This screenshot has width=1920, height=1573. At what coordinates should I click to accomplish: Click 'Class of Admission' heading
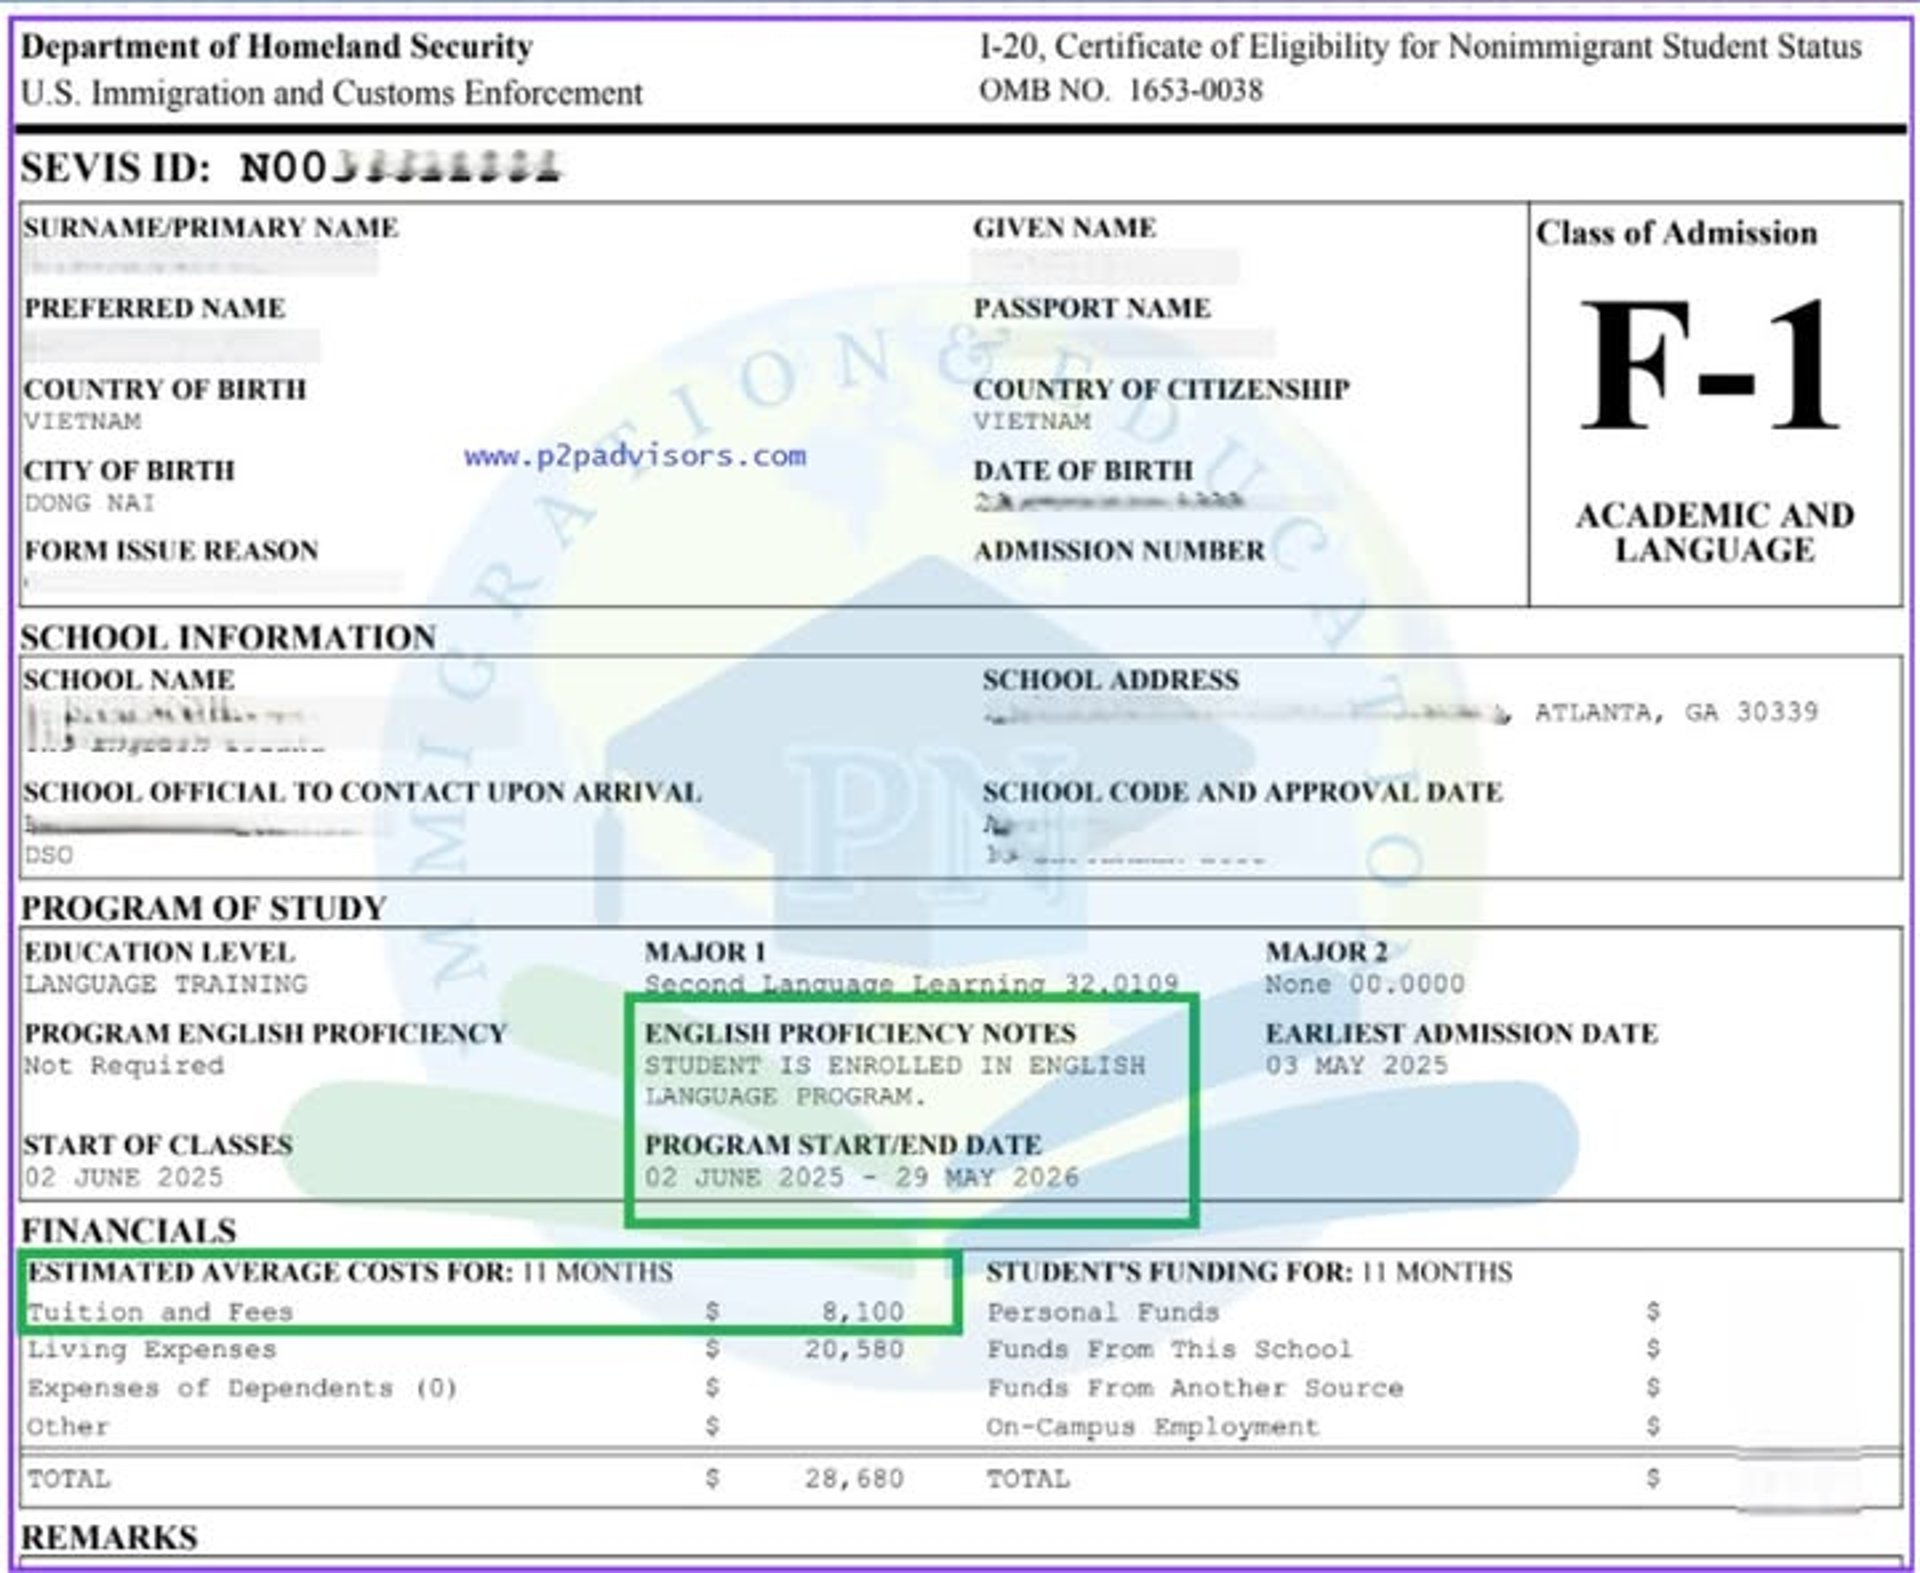coord(1677,233)
